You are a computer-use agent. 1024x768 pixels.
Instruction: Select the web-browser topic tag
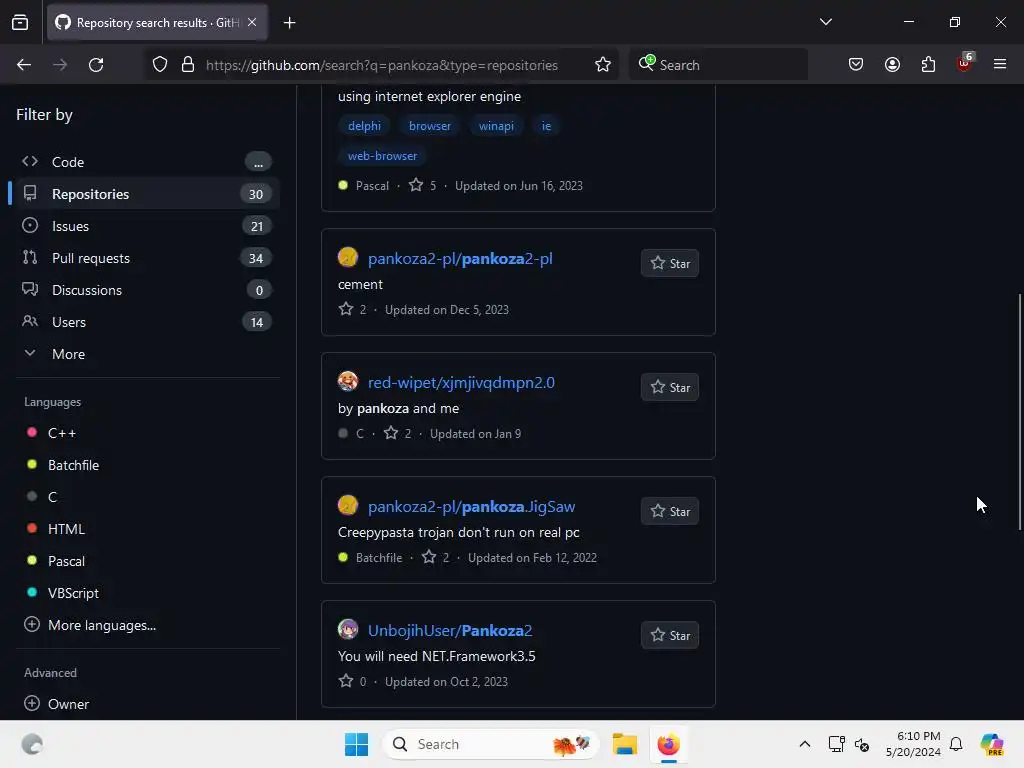tap(382, 156)
